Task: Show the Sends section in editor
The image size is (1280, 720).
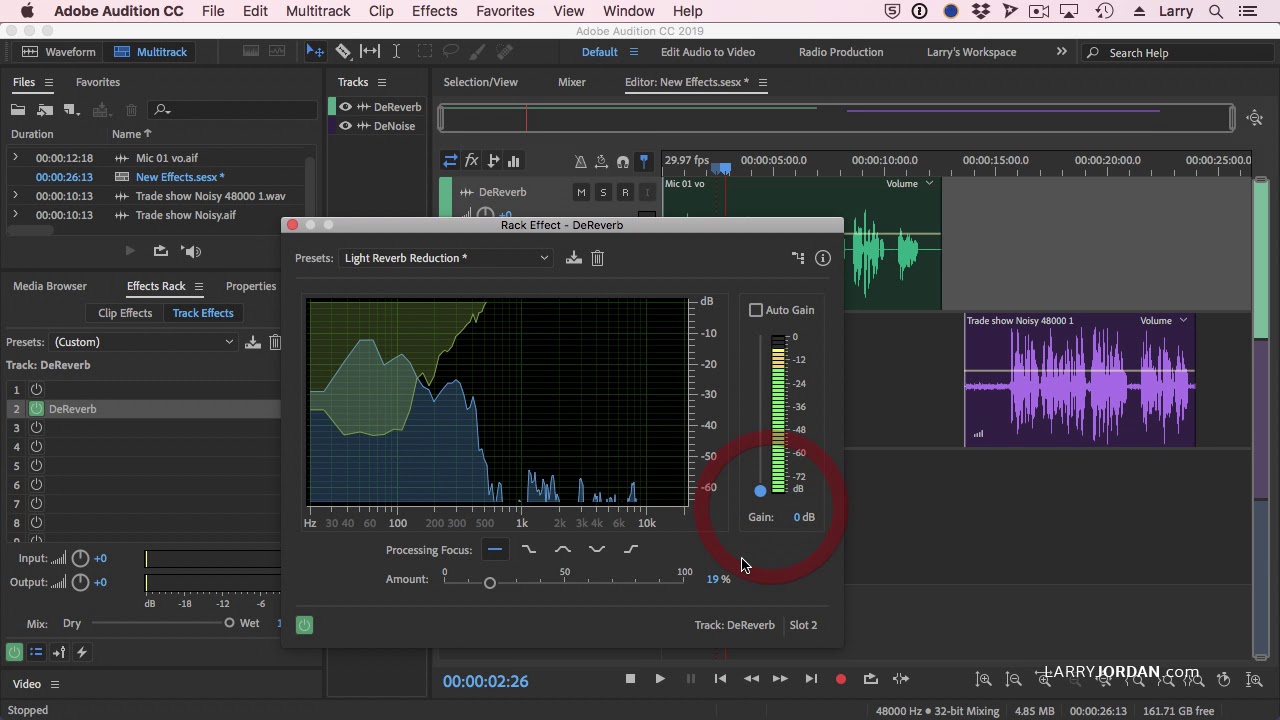Action: pos(493,161)
